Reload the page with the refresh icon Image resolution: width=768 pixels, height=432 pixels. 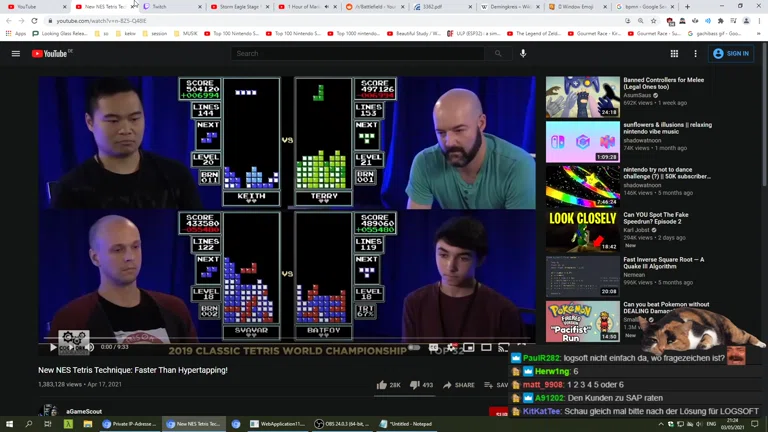coord(34,20)
